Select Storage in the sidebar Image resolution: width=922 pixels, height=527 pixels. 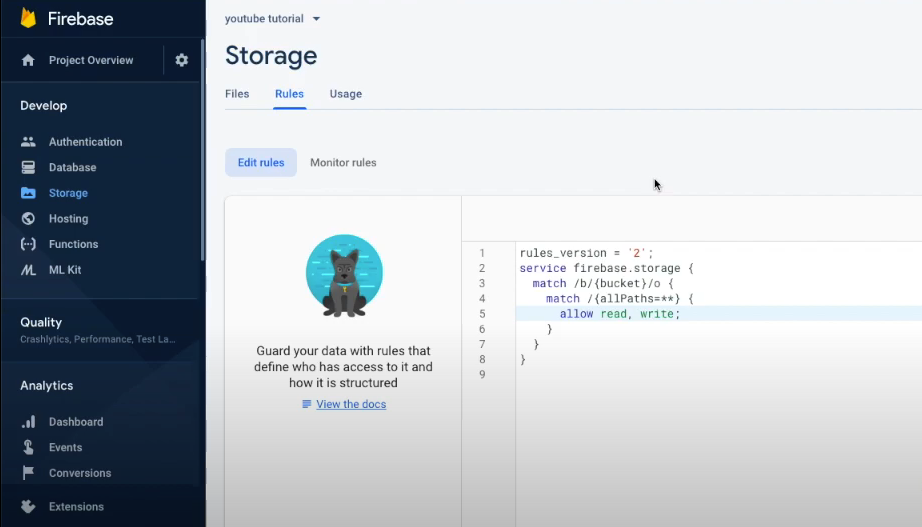tap(68, 193)
